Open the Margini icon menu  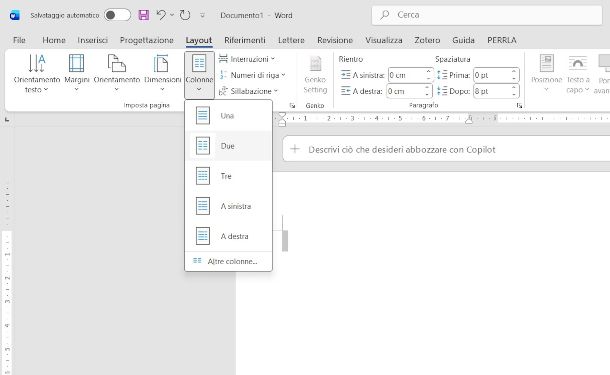[x=76, y=63]
